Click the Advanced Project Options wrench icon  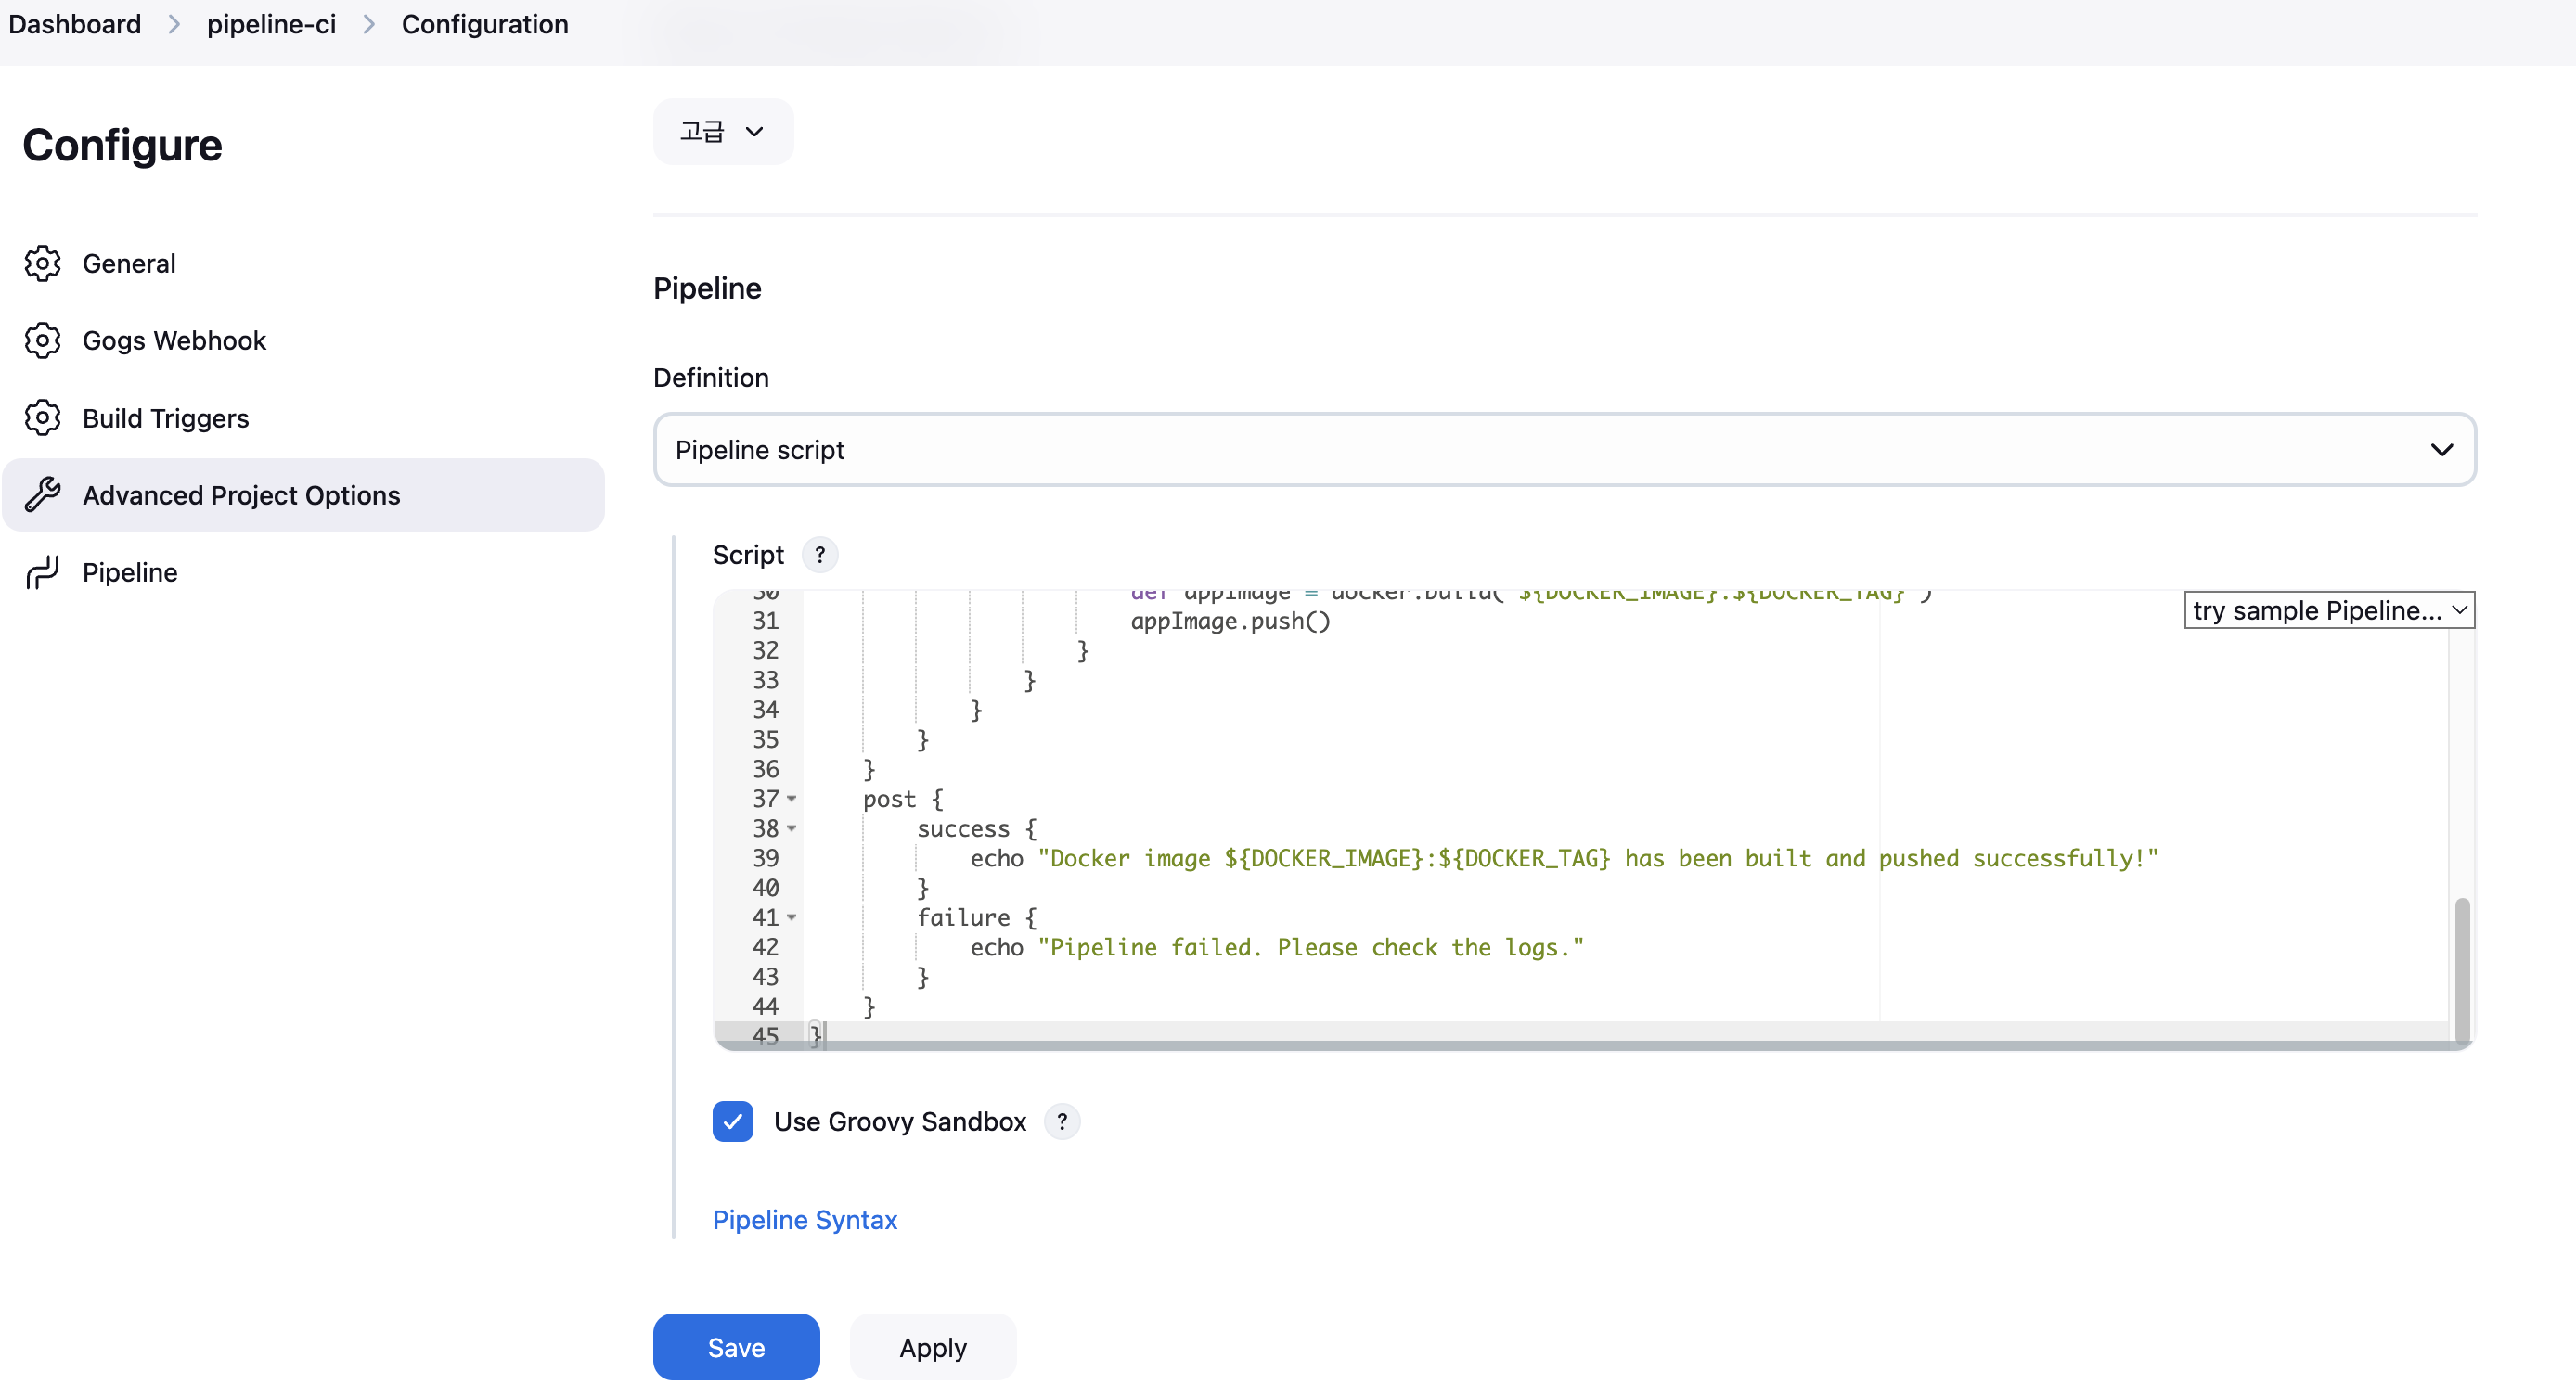[x=42, y=495]
